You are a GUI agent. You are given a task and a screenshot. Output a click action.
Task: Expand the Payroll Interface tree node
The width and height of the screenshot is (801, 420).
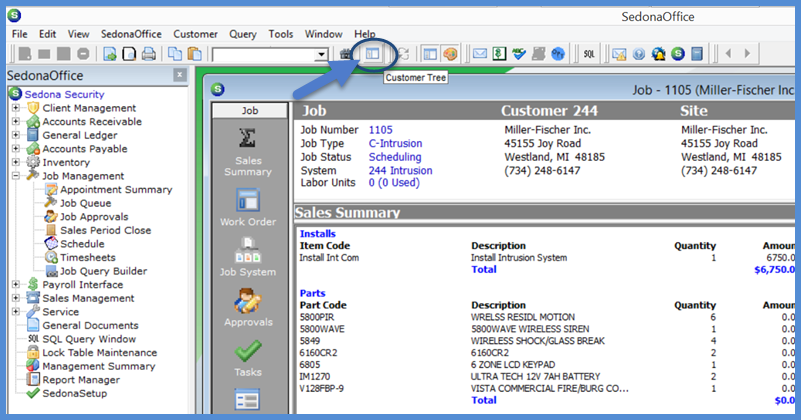click(x=16, y=284)
